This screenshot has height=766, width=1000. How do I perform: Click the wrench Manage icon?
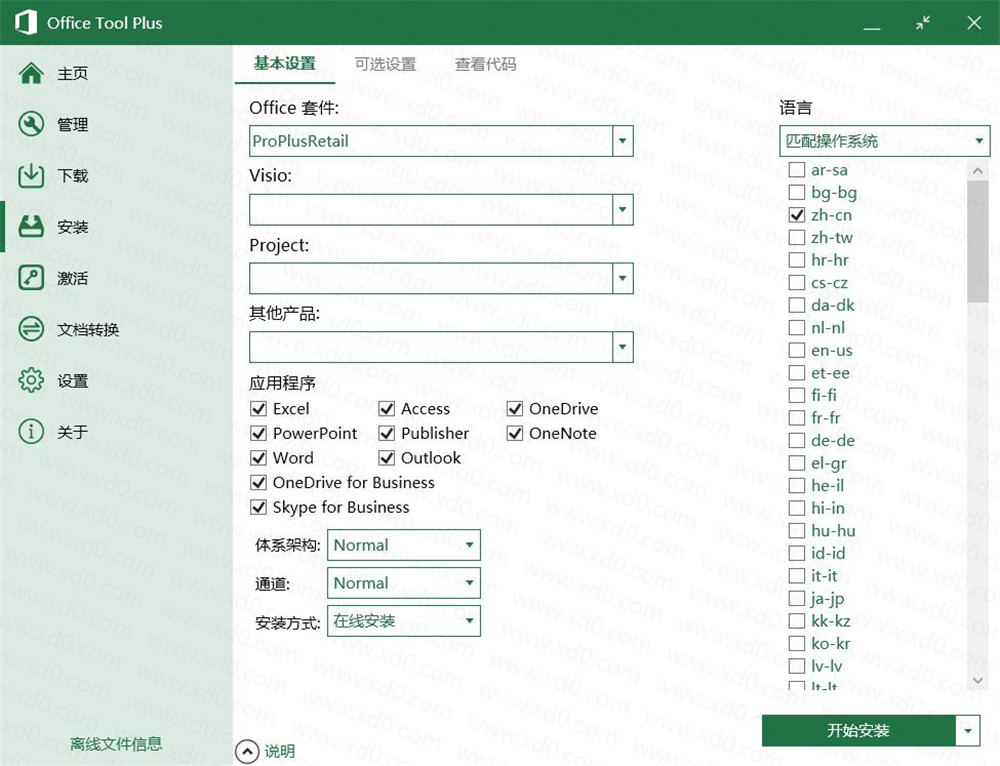(31, 124)
